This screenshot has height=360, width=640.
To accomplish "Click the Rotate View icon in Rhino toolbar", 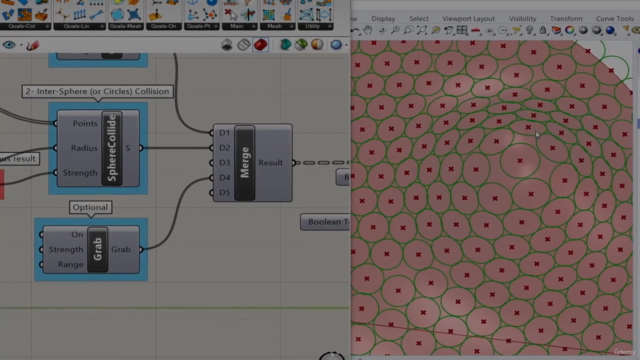I will [x=382, y=31].
